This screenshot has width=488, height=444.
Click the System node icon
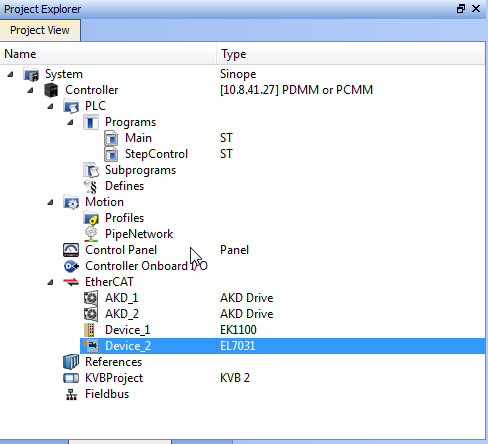31,74
